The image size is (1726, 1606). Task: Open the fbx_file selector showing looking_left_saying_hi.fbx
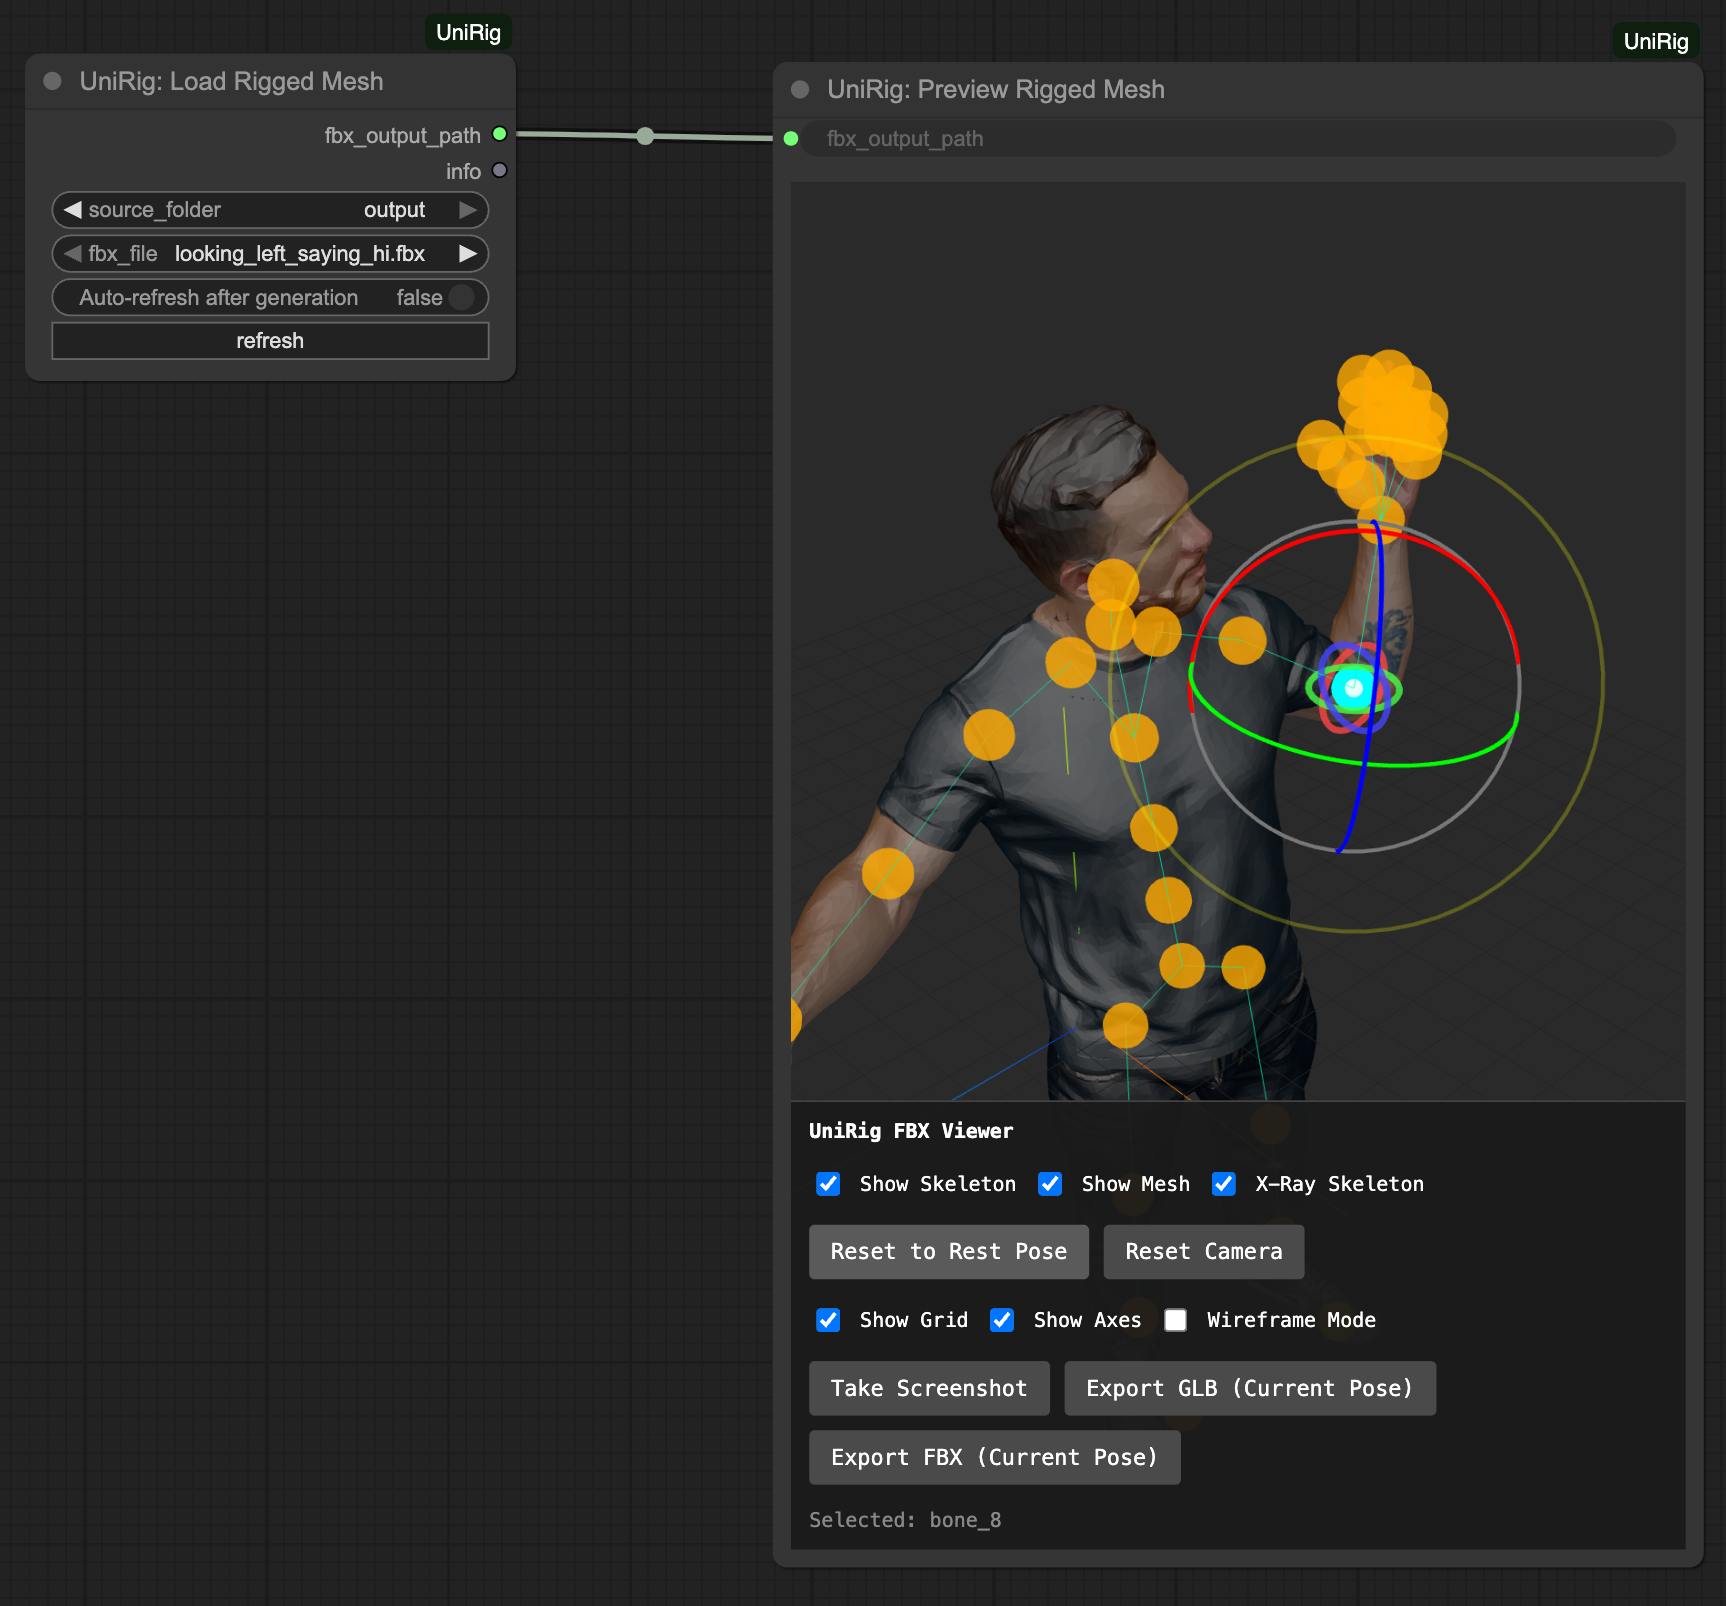(x=298, y=254)
